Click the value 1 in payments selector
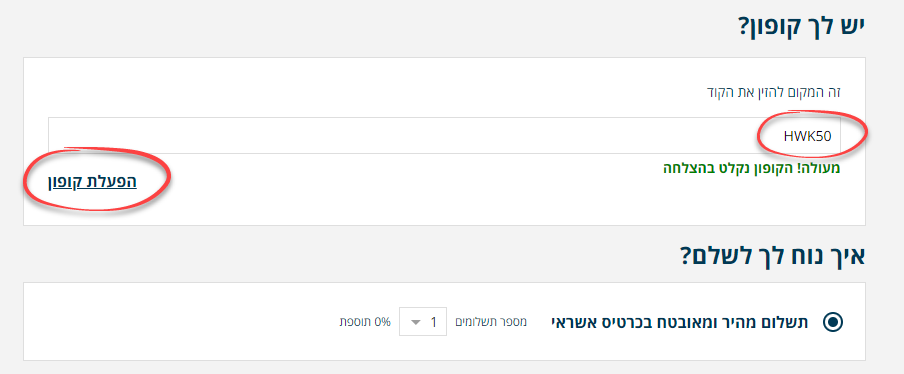This screenshot has width=904, height=374. (434, 322)
